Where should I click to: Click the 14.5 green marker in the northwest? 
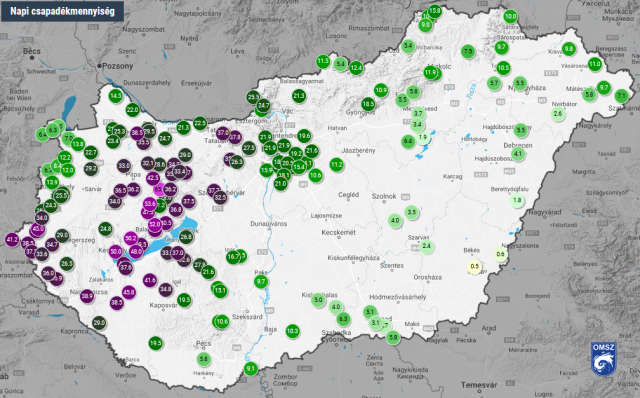[116, 96]
